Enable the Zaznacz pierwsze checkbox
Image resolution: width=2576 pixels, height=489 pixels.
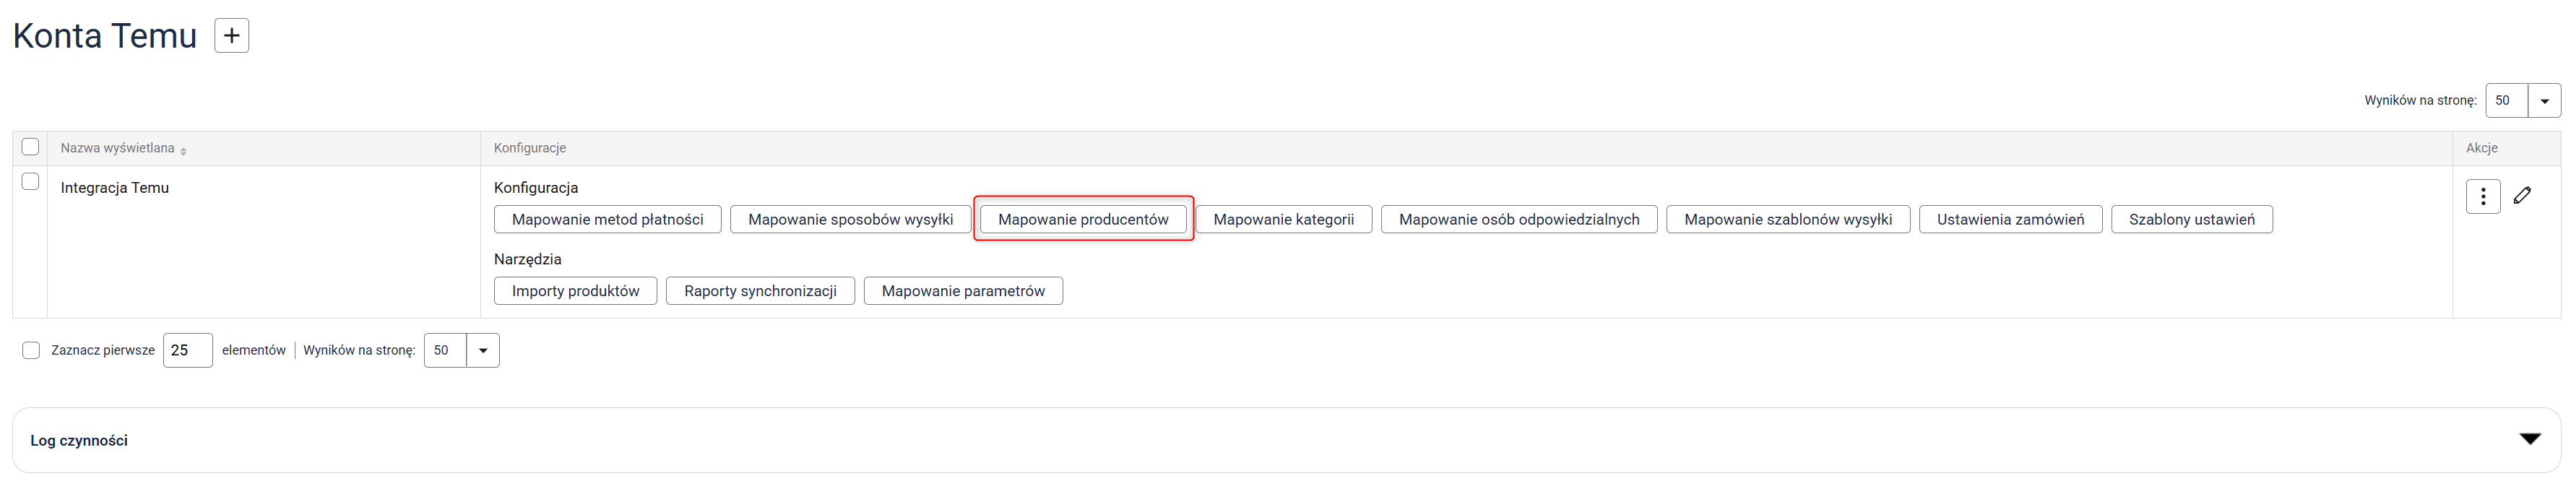tap(31, 350)
